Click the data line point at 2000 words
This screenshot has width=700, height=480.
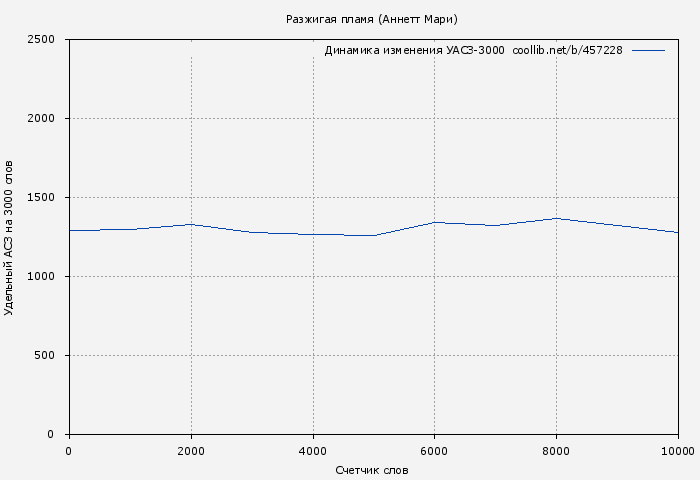tap(191, 224)
